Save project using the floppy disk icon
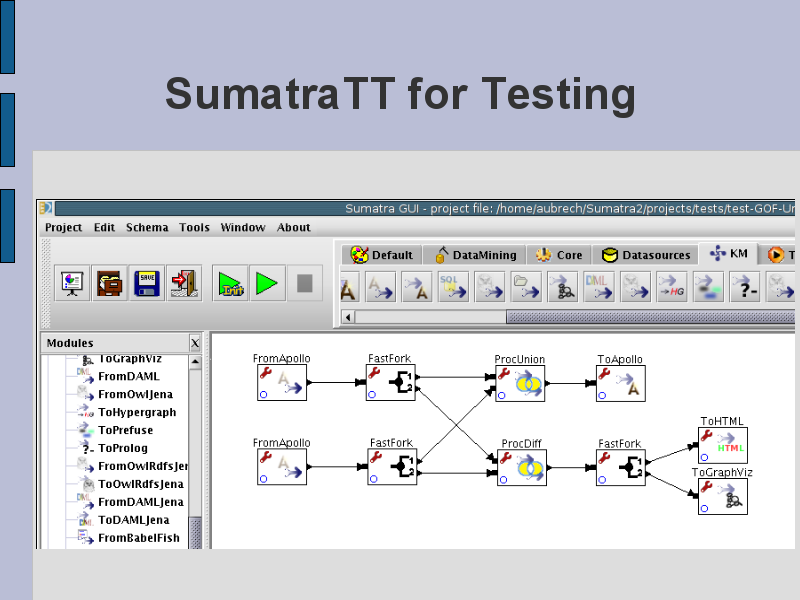 (147, 283)
